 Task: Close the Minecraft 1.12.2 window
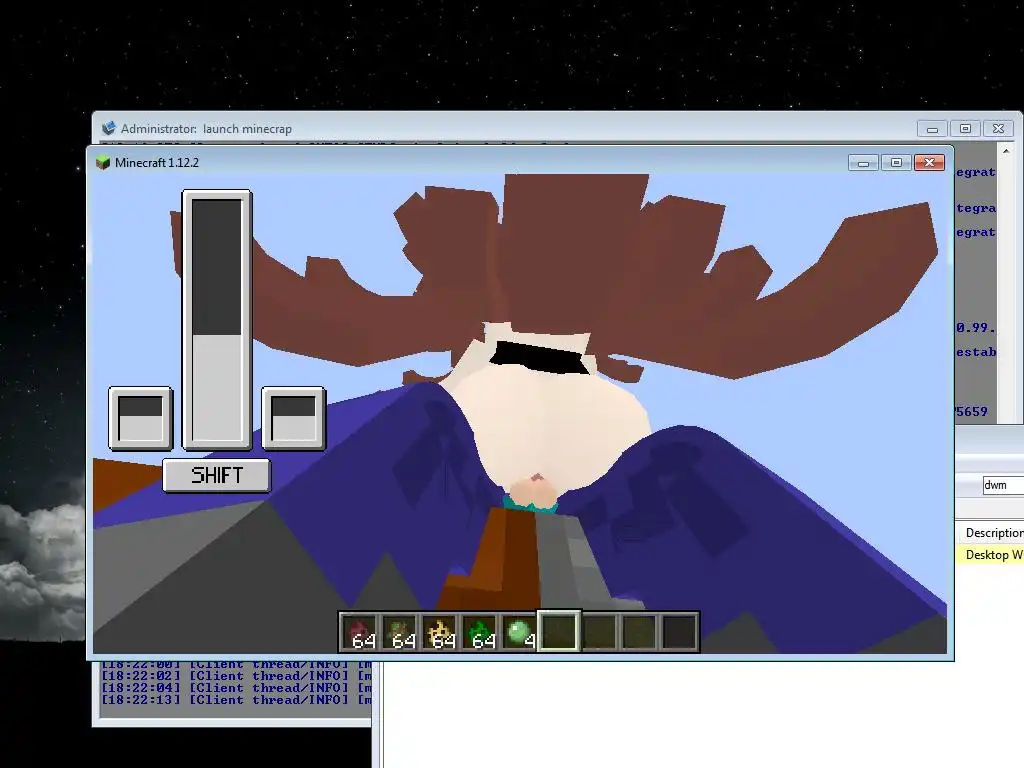tap(929, 163)
